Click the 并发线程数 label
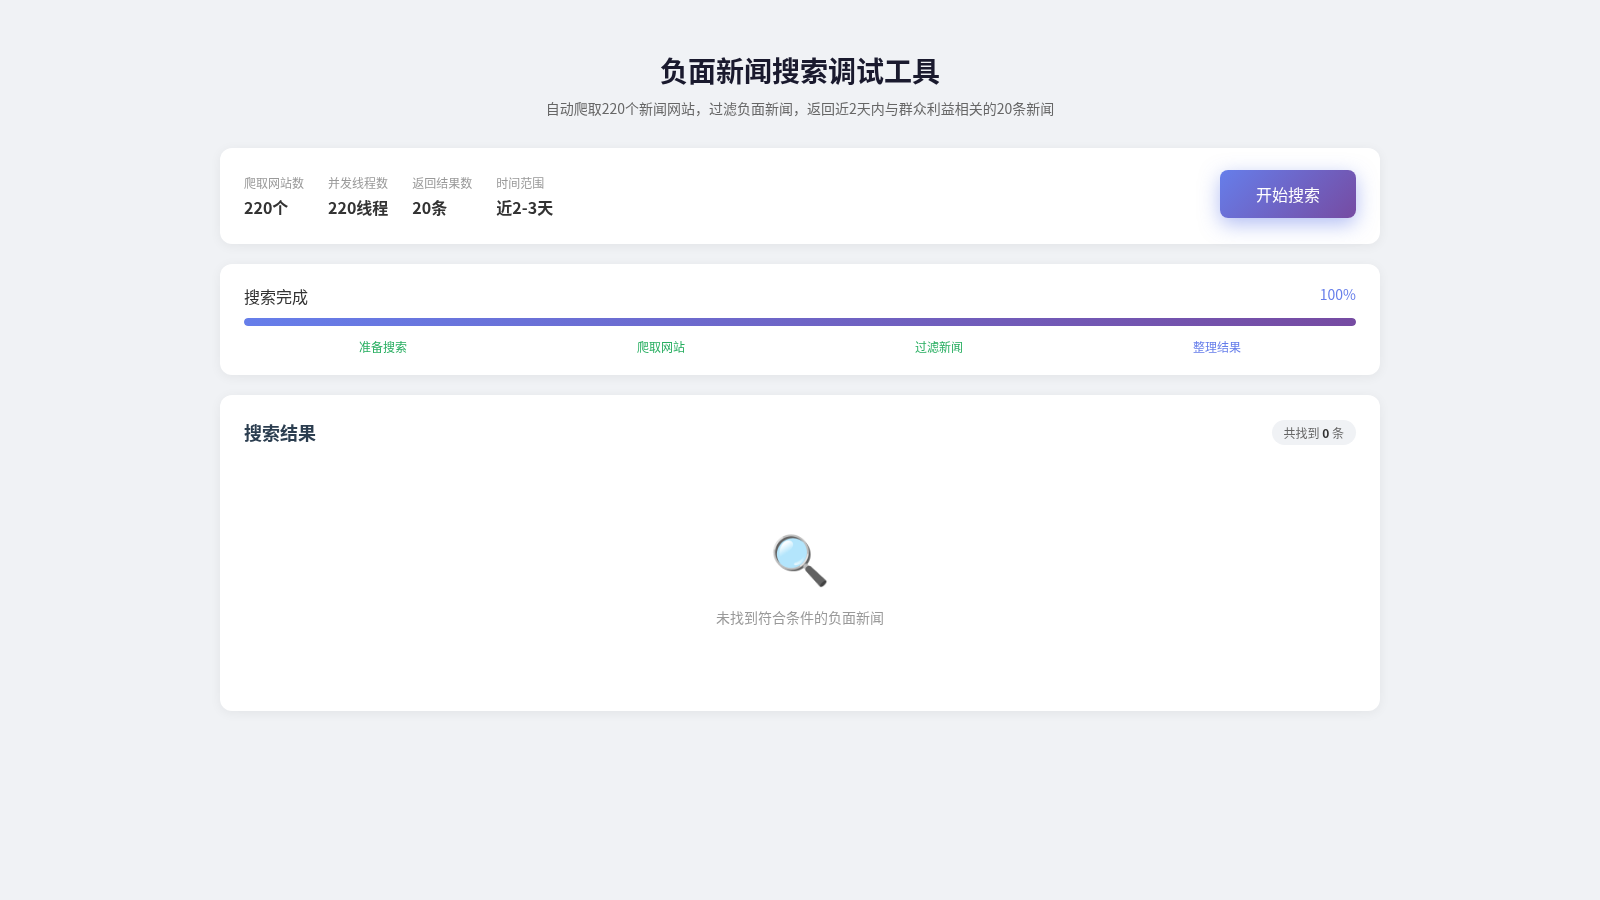The width and height of the screenshot is (1600, 900). pyautogui.click(x=358, y=183)
